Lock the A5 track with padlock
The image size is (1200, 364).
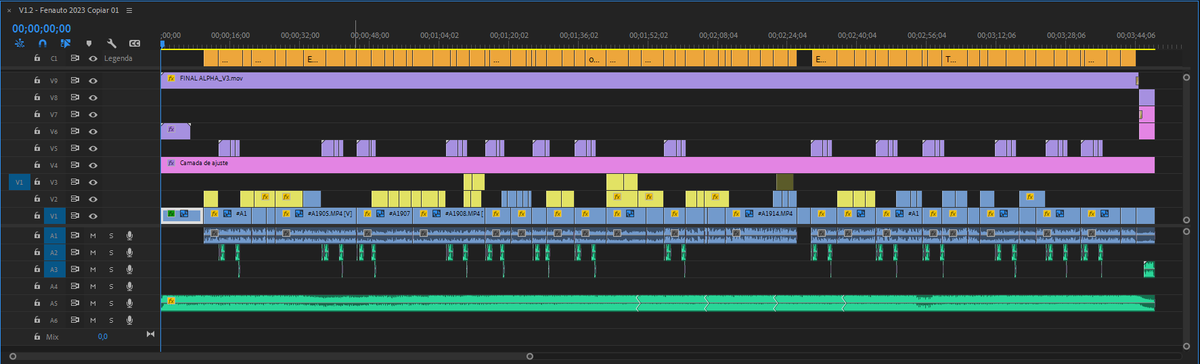[x=37, y=303]
